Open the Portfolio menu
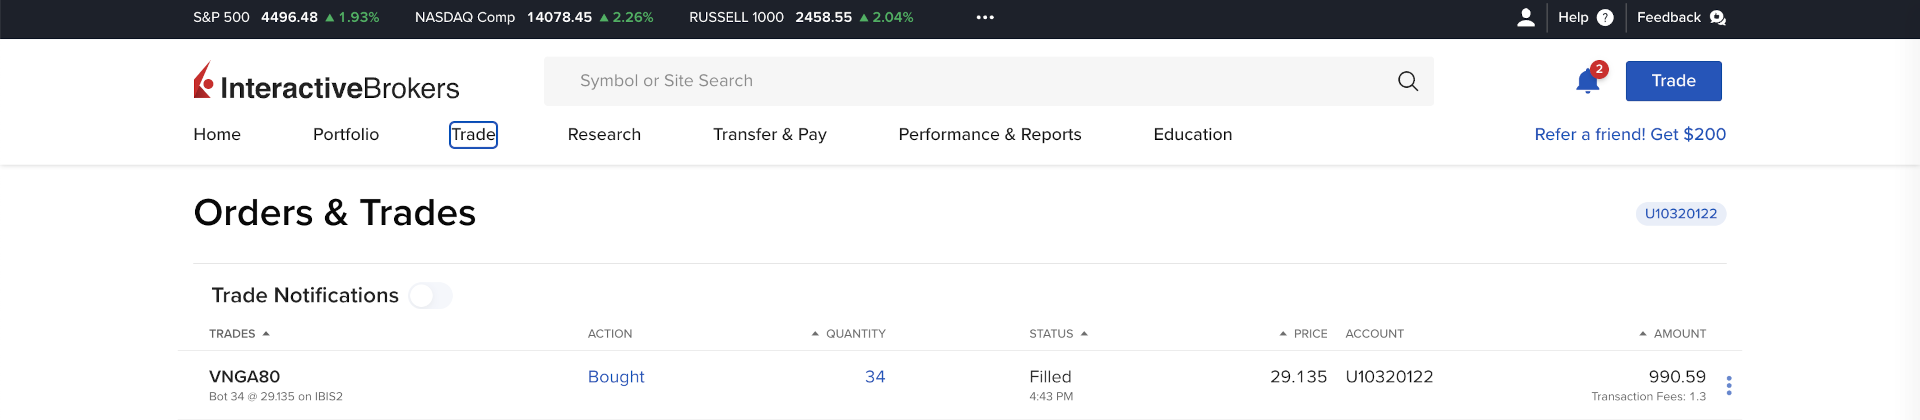Image resolution: width=1920 pixels, height=420 pixels. pyautogui.click(x=346, y=134)
